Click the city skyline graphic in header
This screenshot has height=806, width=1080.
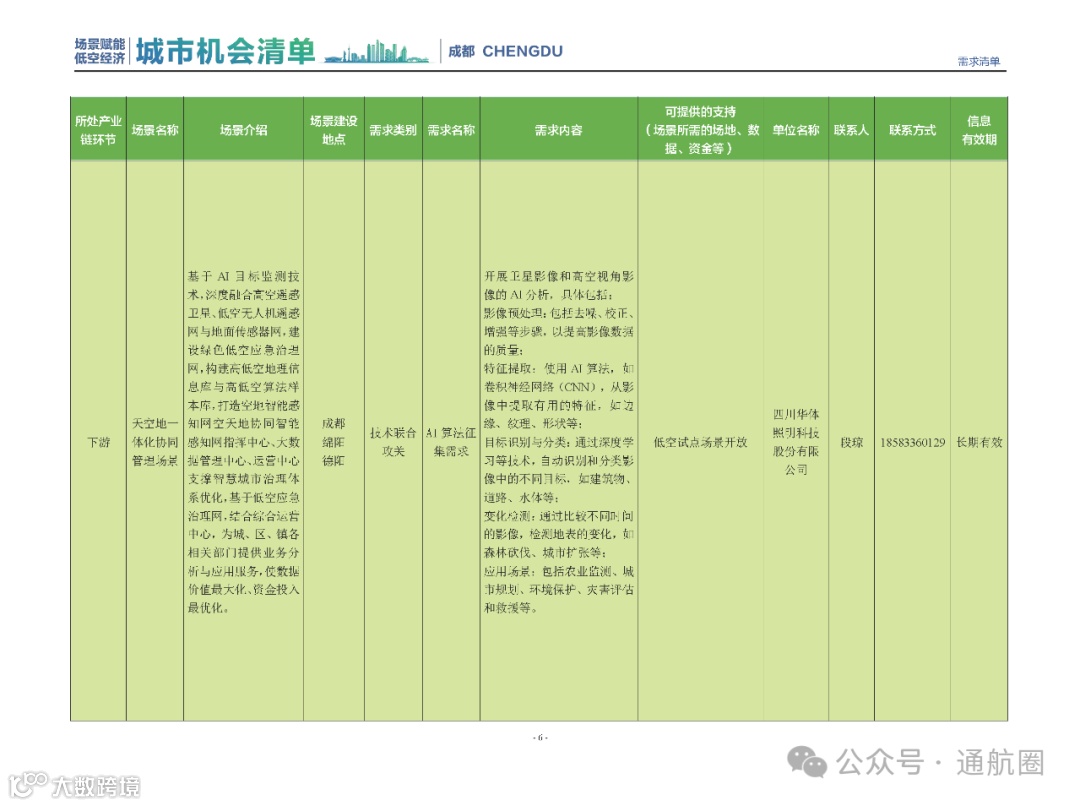pyautogui.click(x=376, y=52)
